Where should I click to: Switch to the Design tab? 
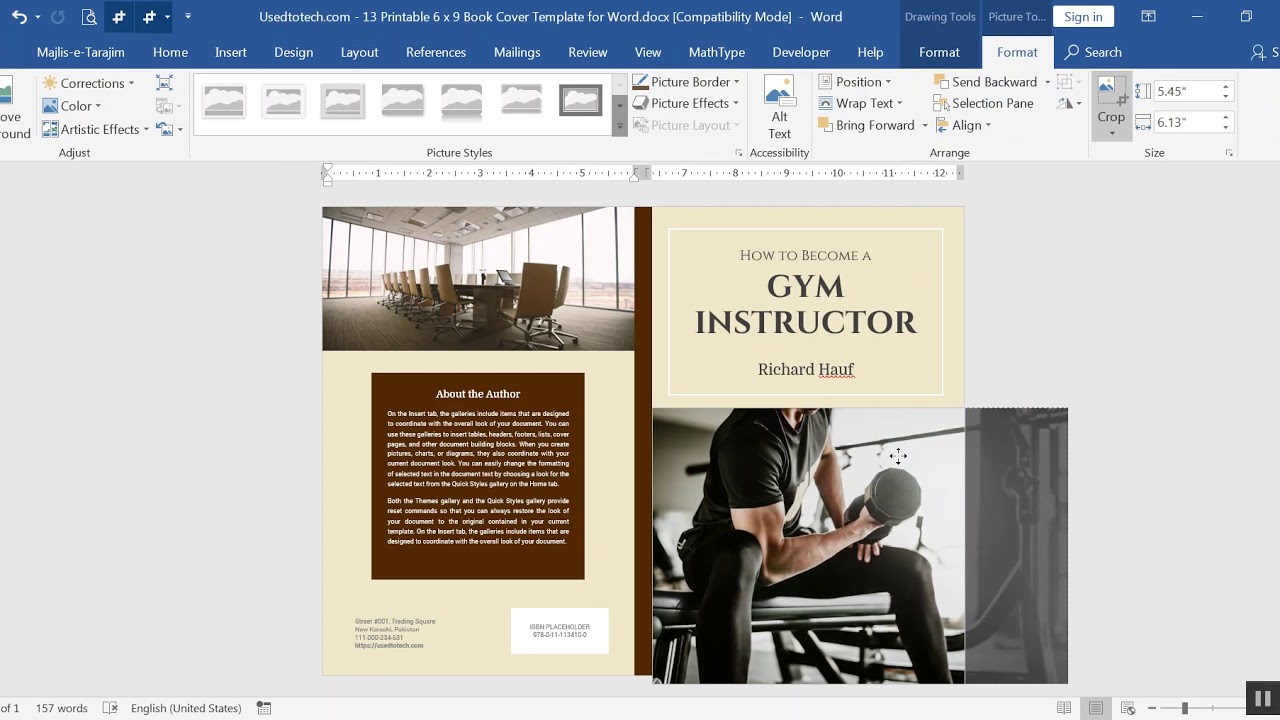[x=293, y=52]
